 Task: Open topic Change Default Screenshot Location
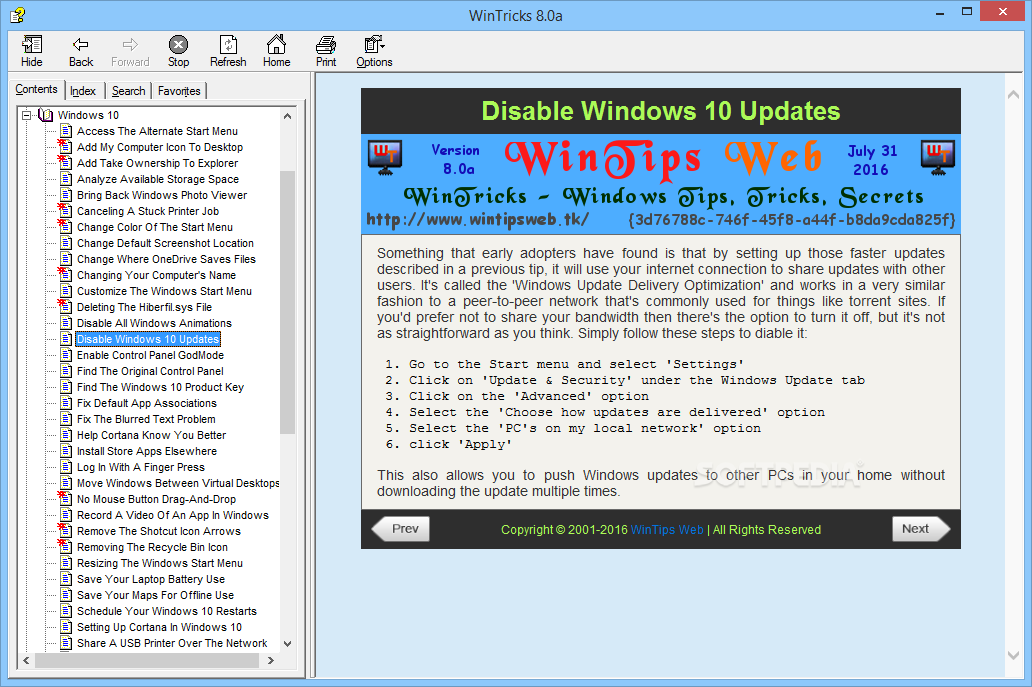165,243
